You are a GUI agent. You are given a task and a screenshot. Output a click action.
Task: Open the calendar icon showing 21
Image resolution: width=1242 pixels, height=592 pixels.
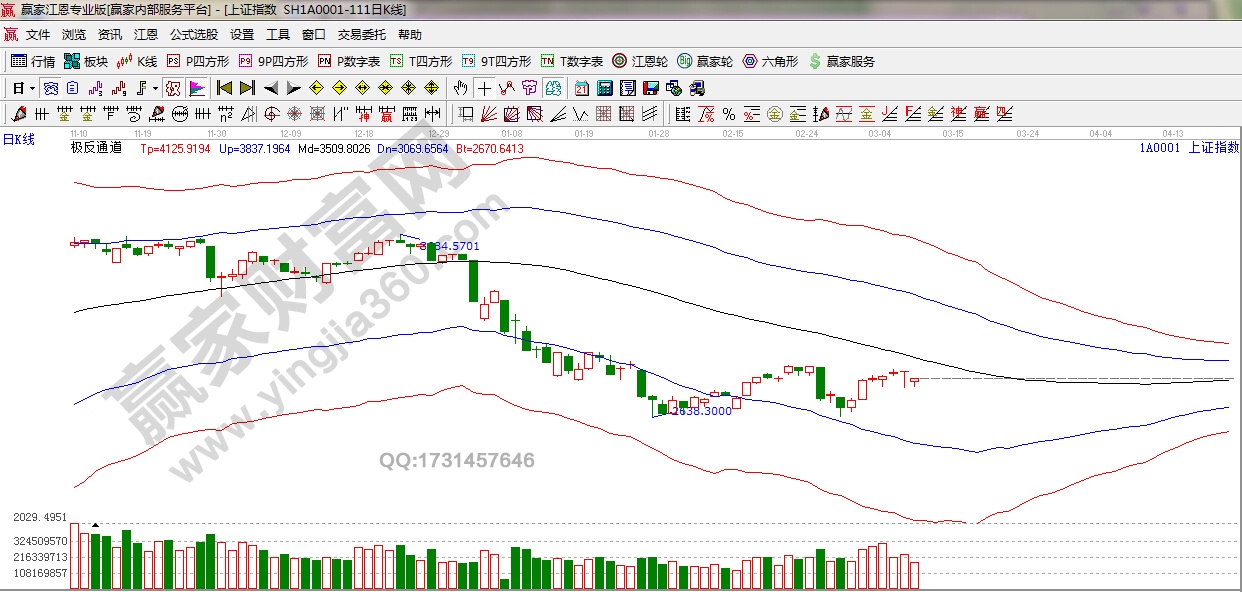pyautogui.click(x=581, y=87)
